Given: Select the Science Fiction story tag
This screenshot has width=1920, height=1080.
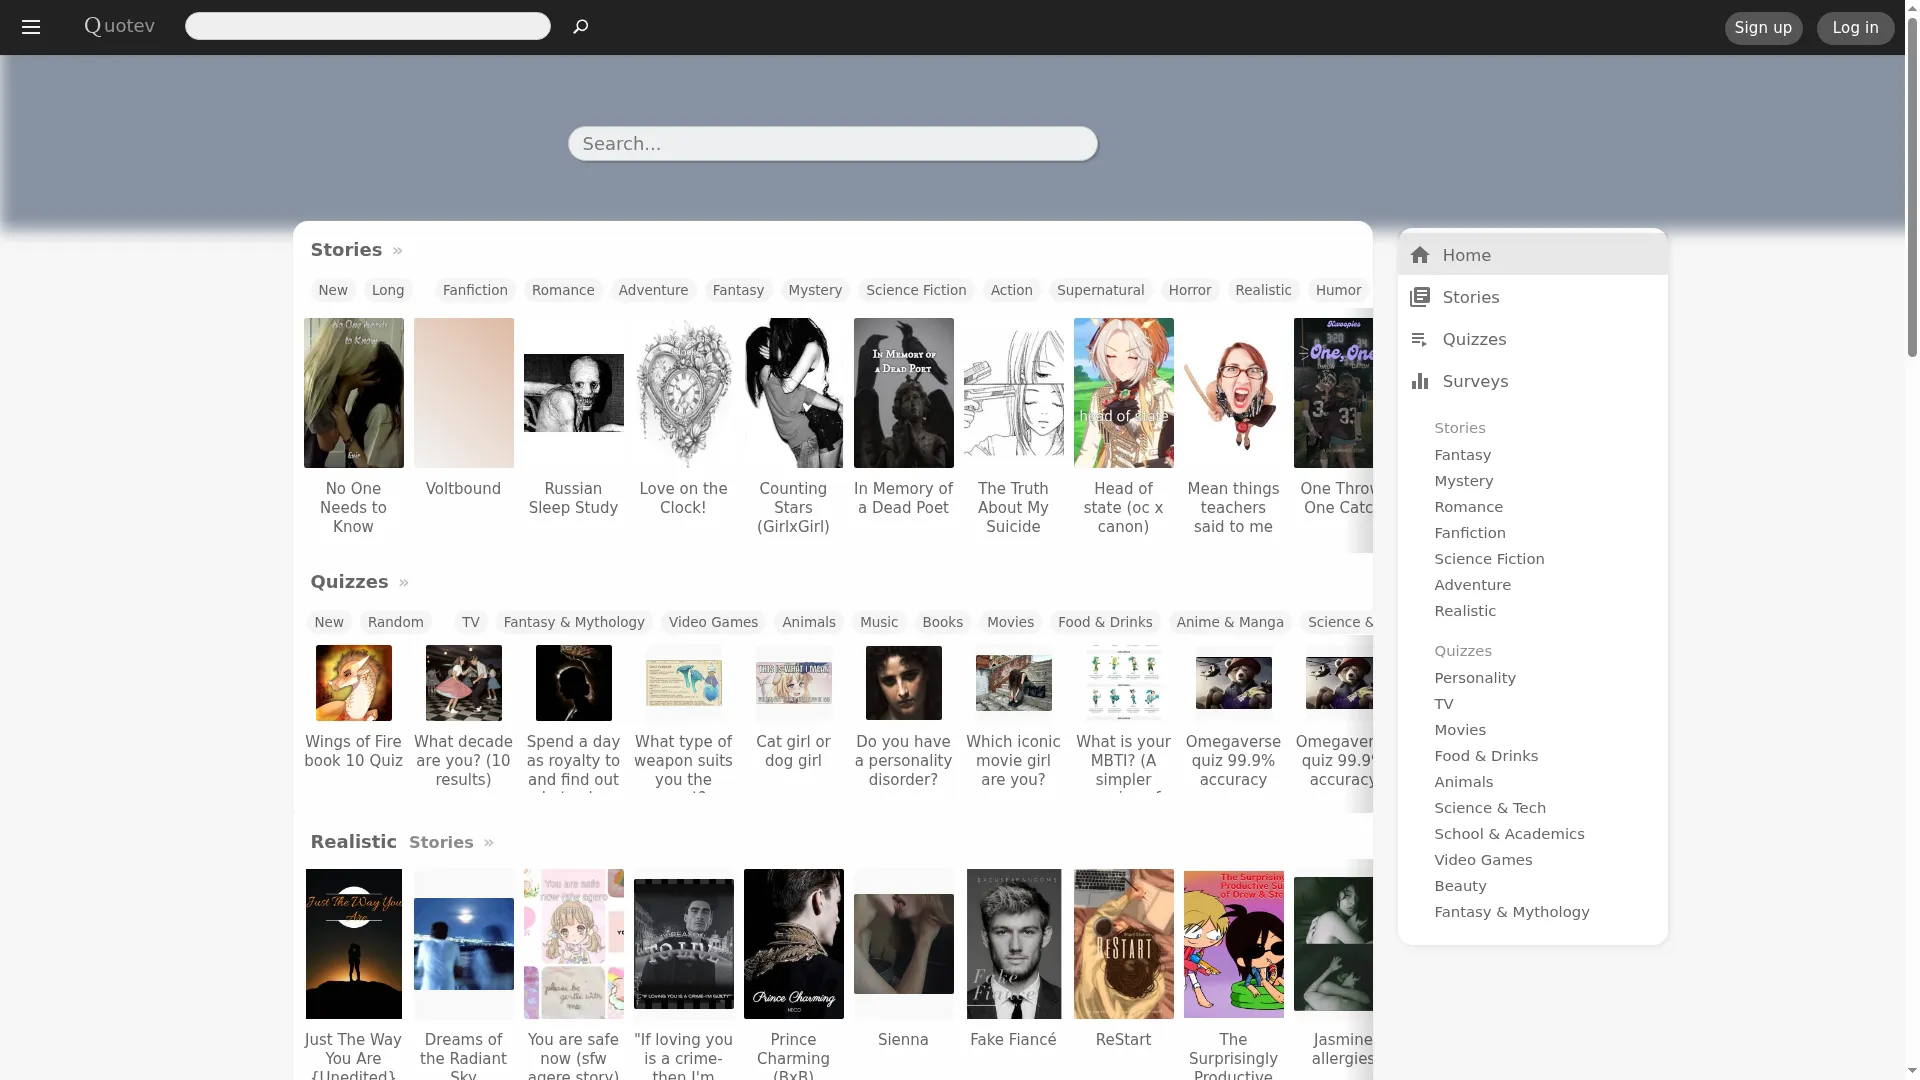Looking at the screenshot, I should point(916,290).
